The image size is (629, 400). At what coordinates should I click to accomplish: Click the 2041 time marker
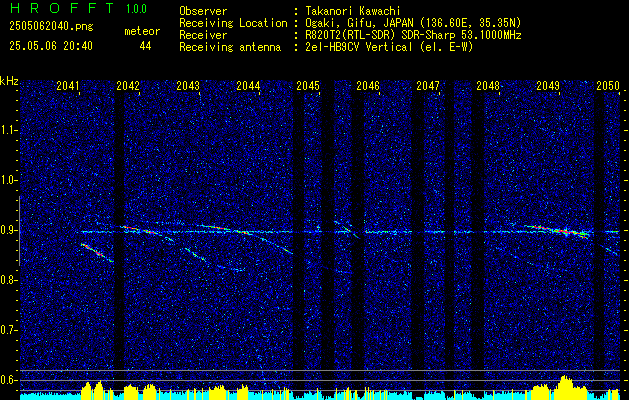point(68,85)
